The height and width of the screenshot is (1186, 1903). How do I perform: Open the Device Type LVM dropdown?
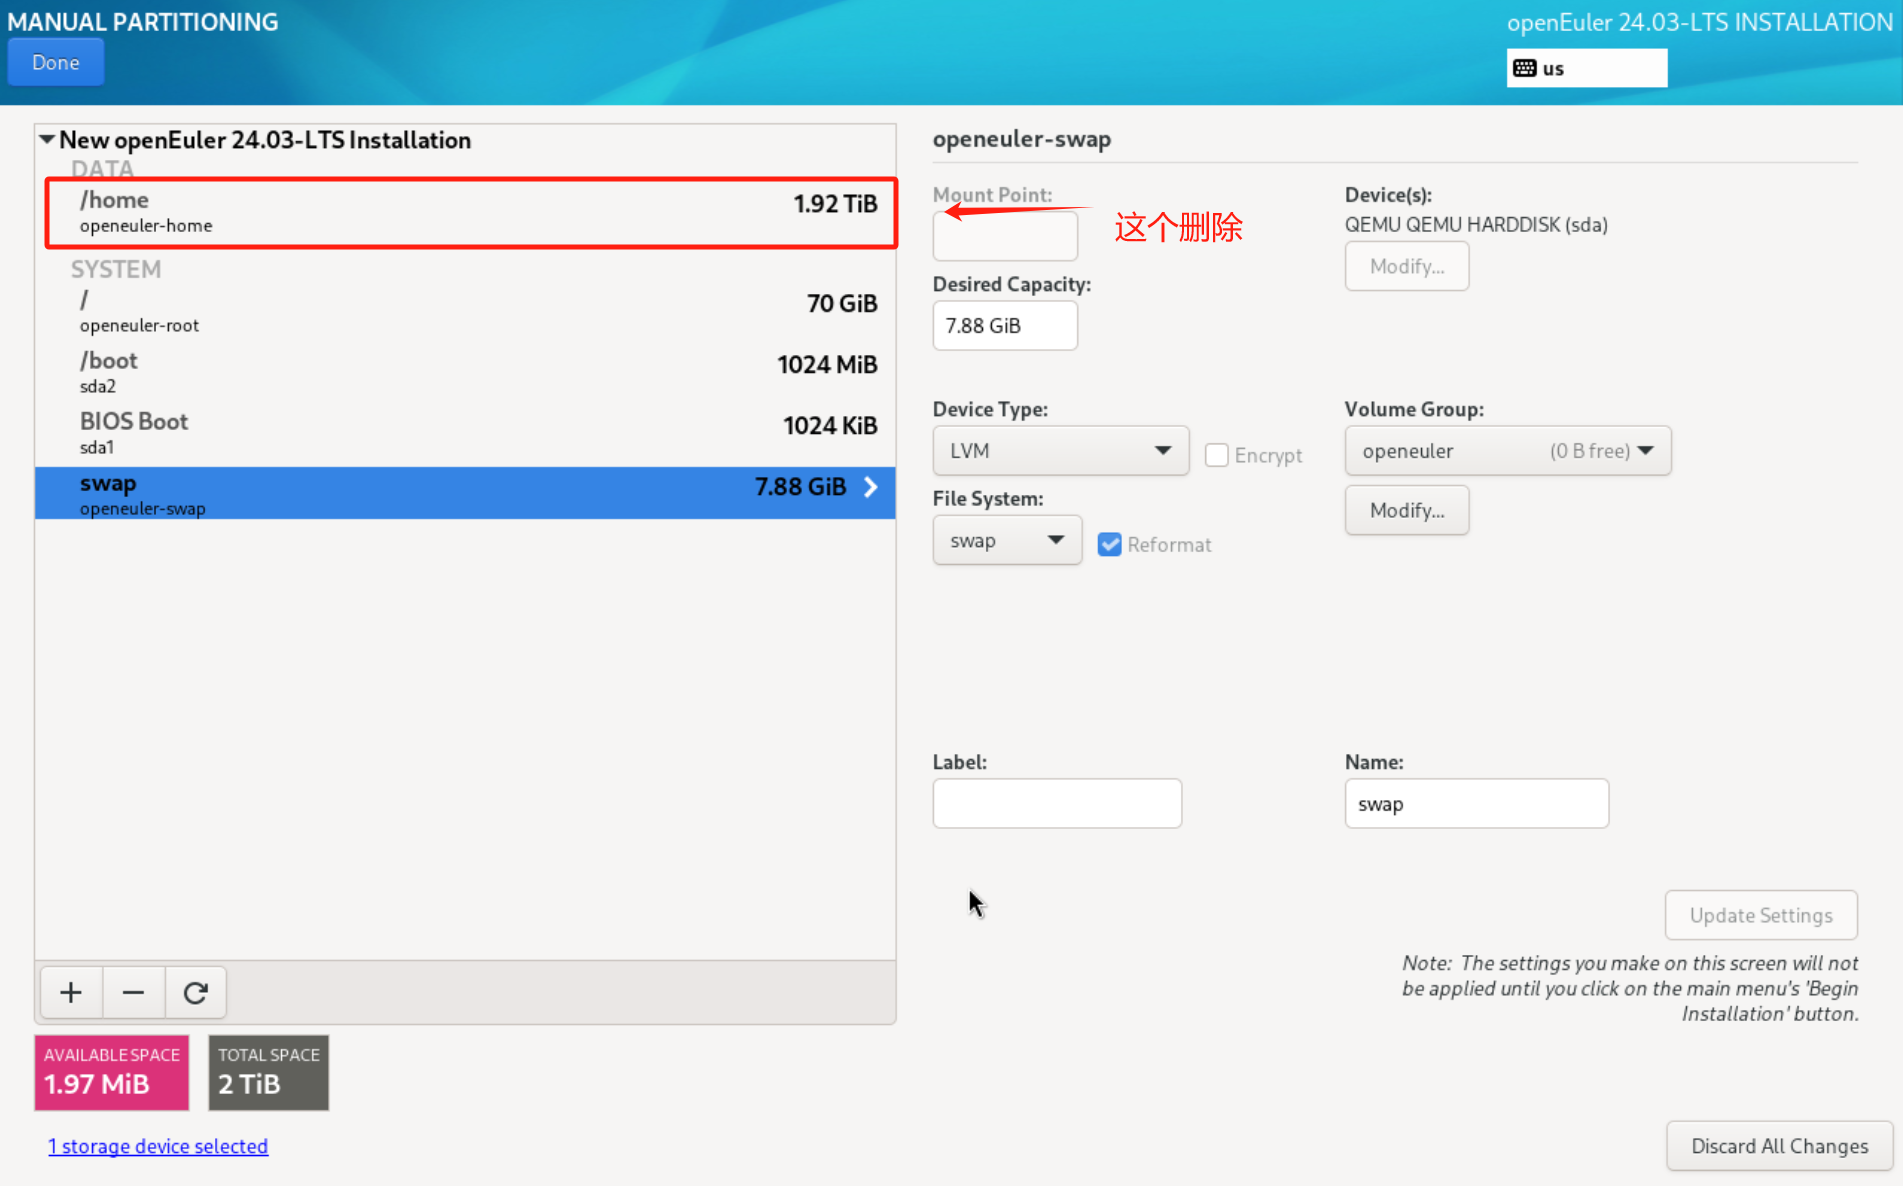[x=1060, y=451]
